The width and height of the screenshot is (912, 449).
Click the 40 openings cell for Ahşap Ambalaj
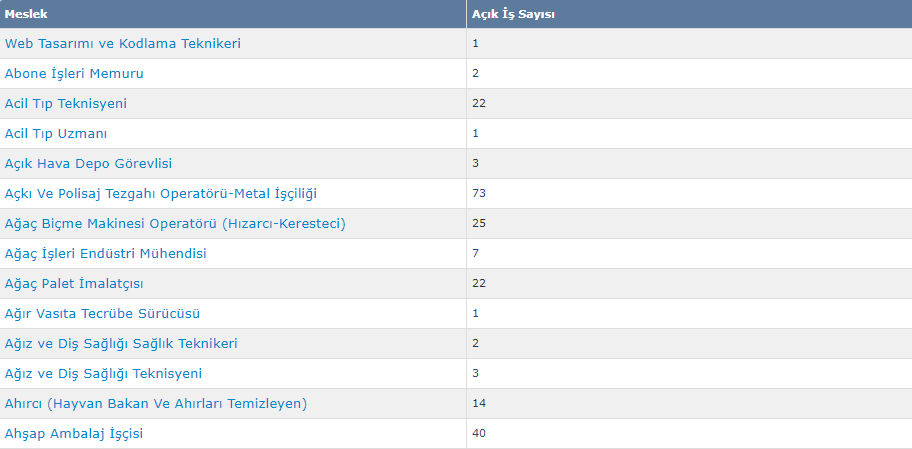689,434
